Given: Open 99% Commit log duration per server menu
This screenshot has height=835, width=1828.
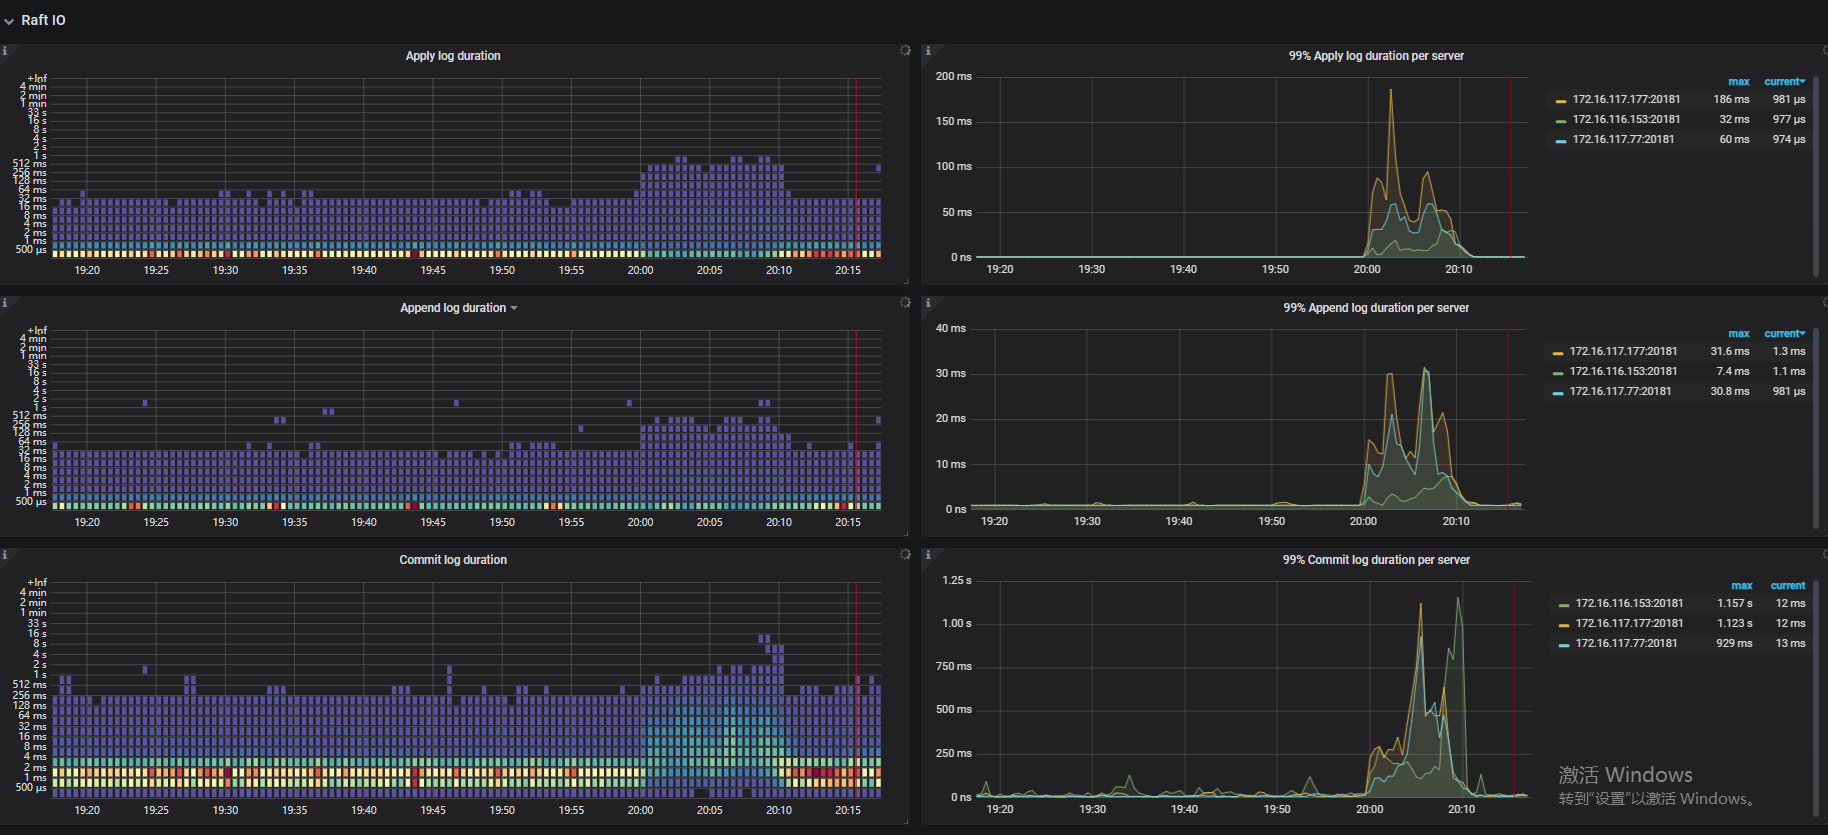Looking at the screenshot, I should [1376, 560].
